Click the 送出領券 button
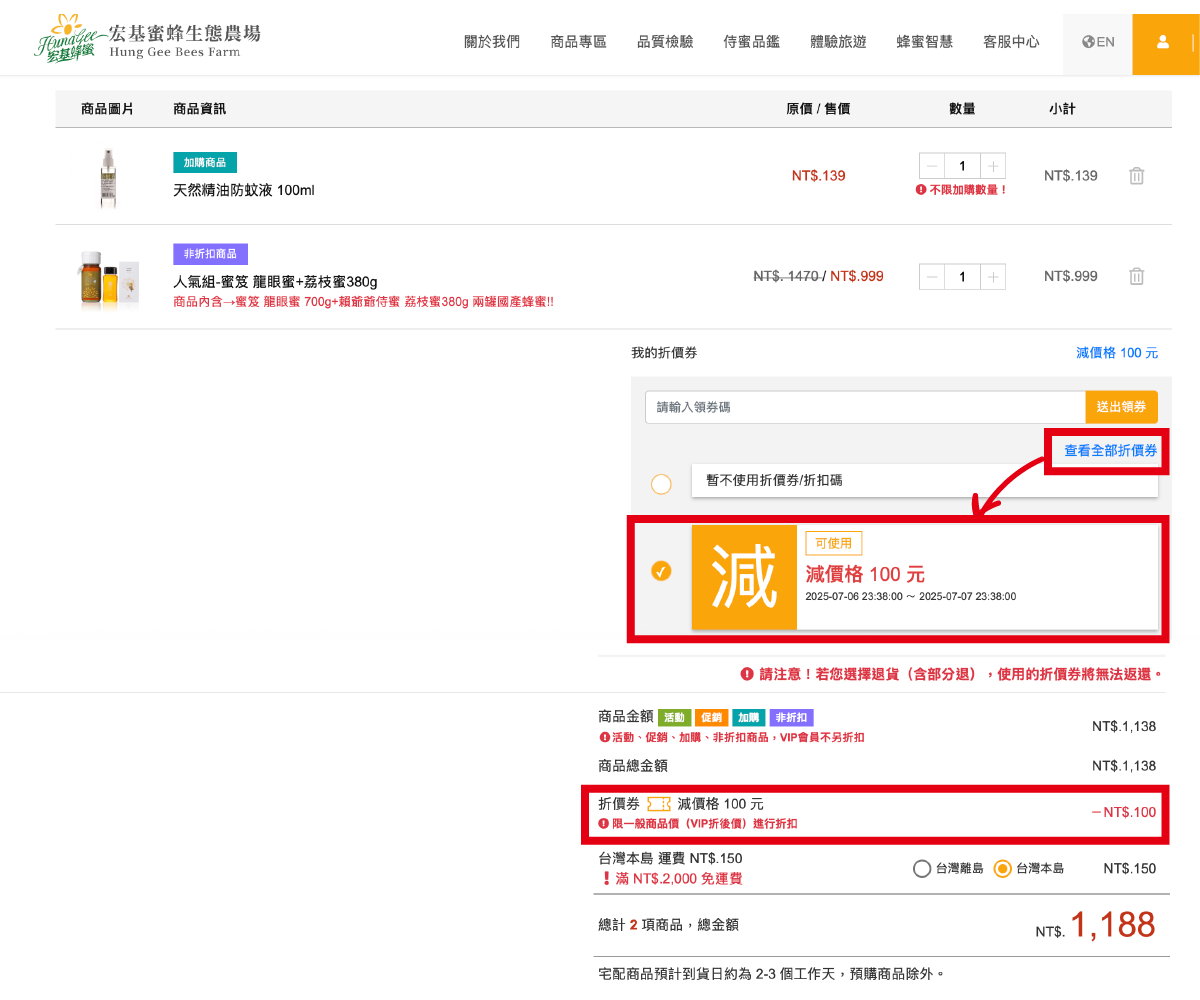 coord(1121,407)
